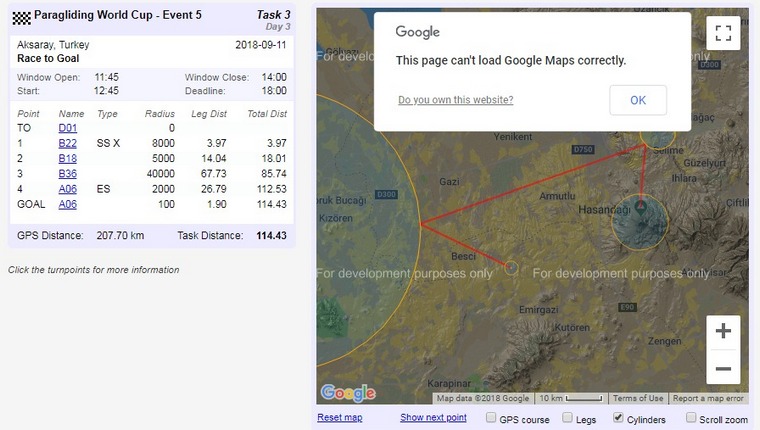Click the 40000 radius value
Viewport: 760px width, 430px height.
[x=160, y=174]
